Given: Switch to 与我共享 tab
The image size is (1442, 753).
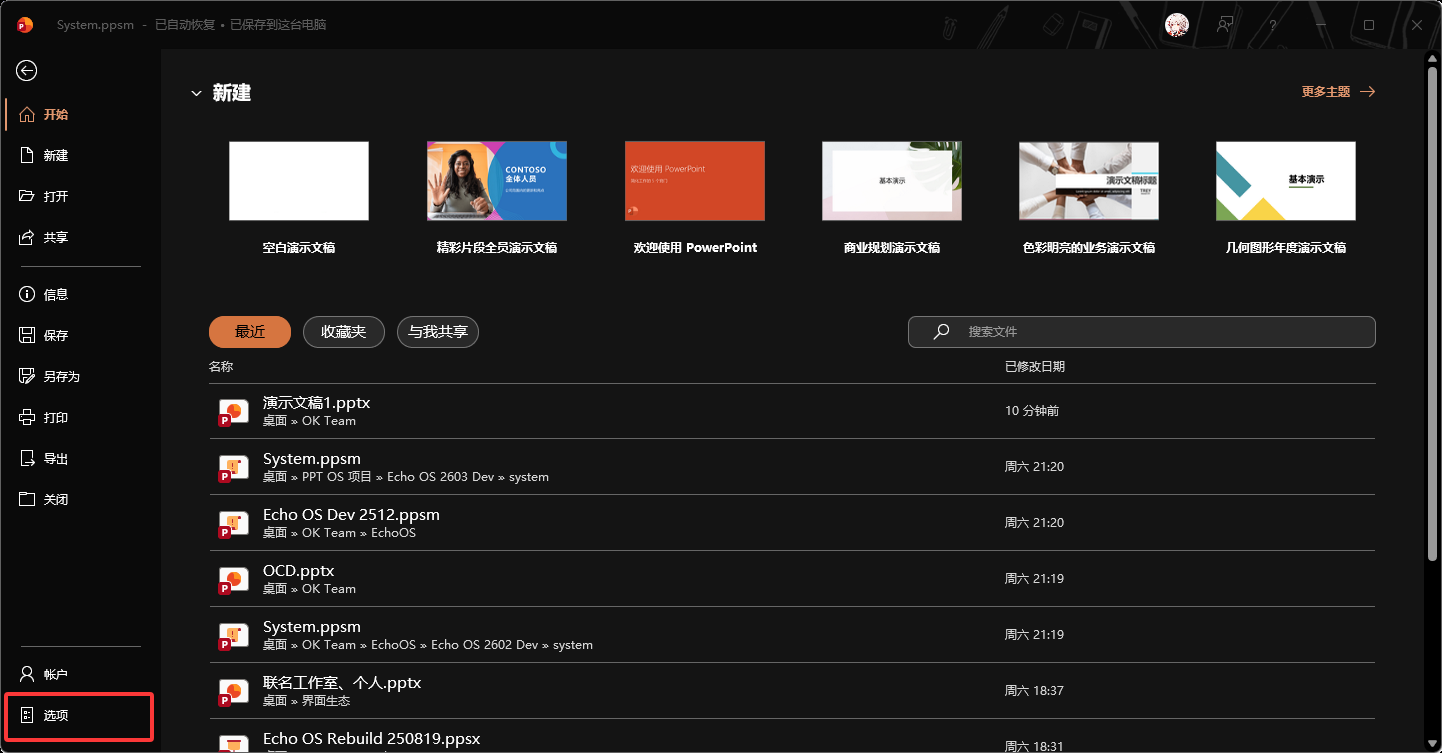Looking at the screenshot, I should (x=438, y=332).
